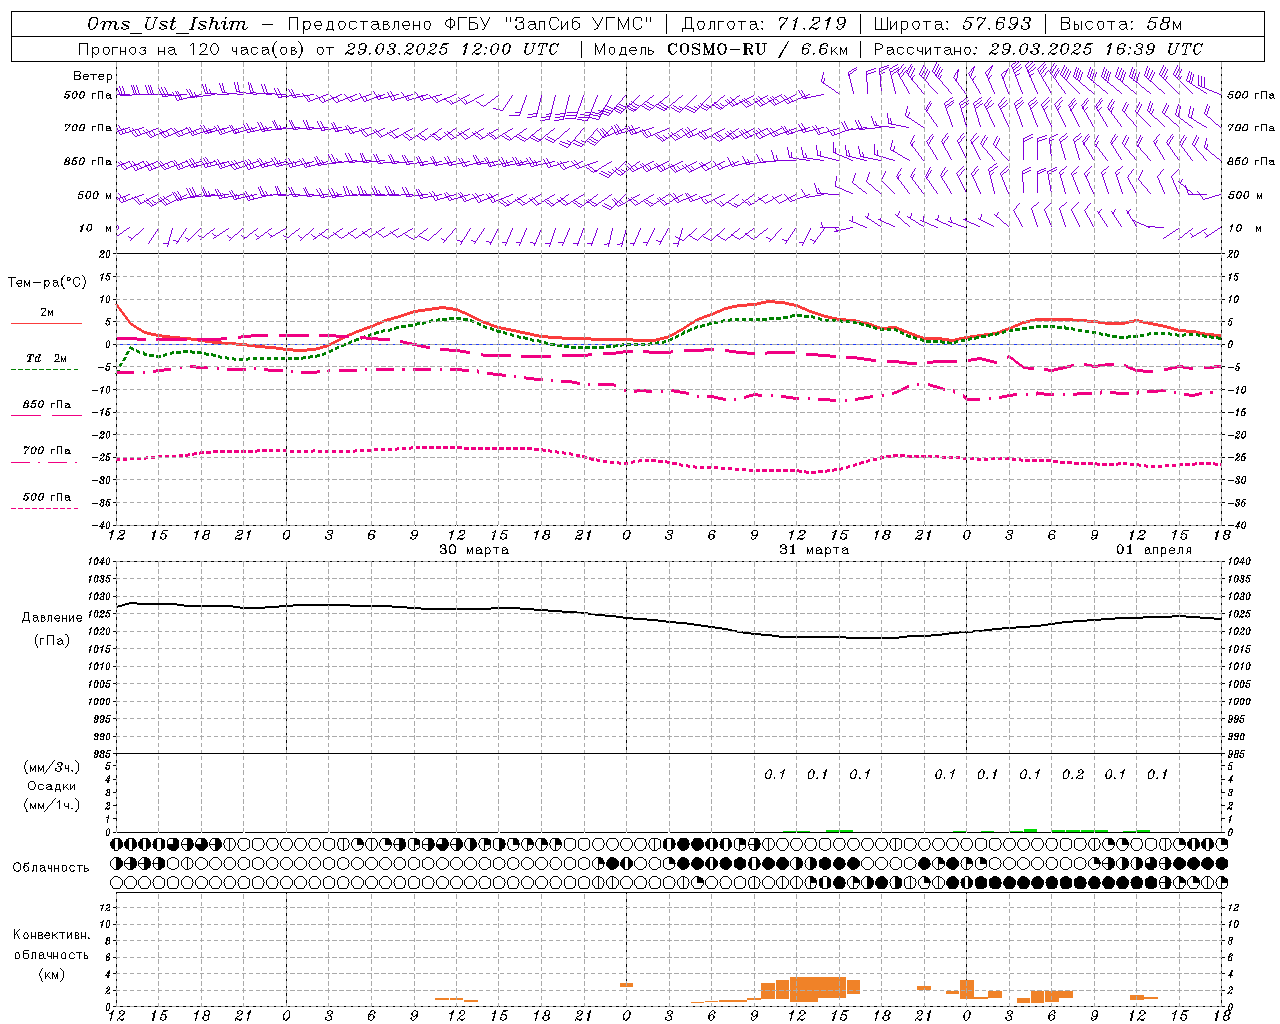Click the 0.2 precipitation value
The width and height of the screenshot is (1280, 1024).
(x=1072, y=774)
